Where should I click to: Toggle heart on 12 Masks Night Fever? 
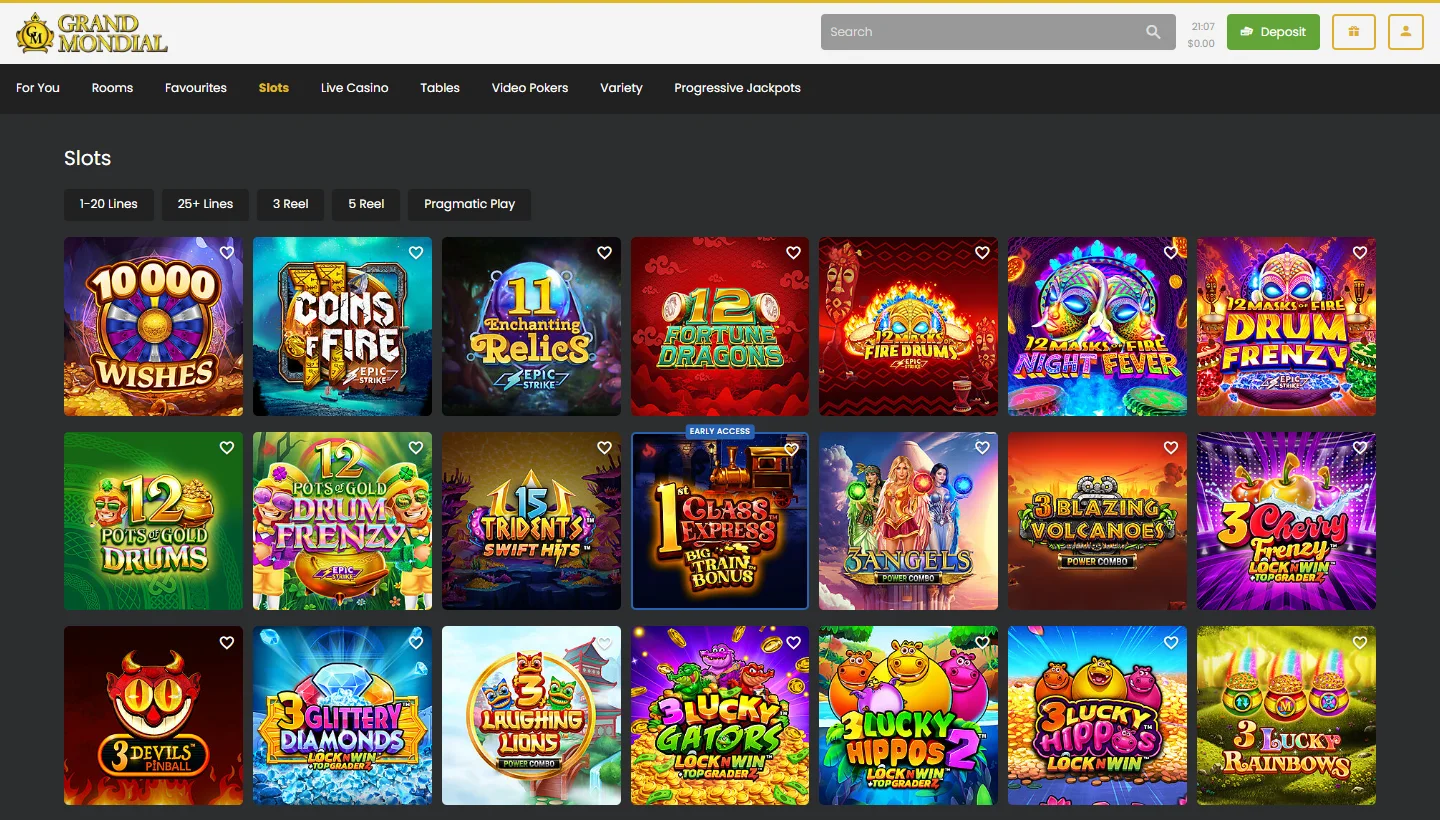1171,253
